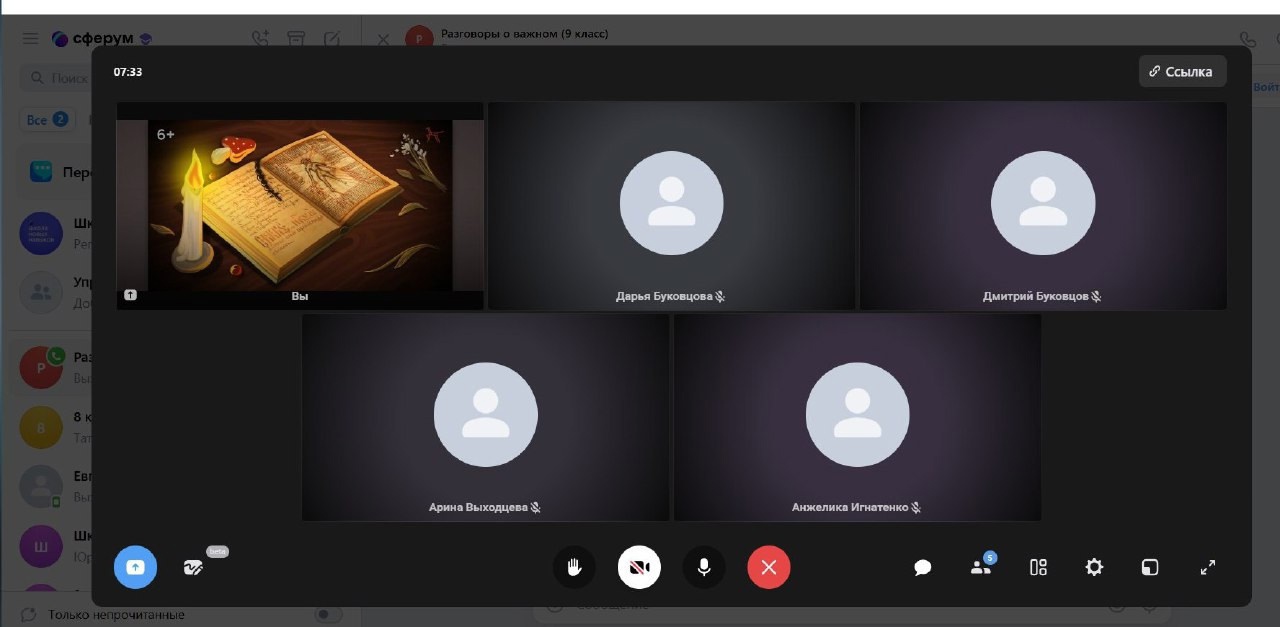This screenshot has height=627, width=1280.
Task: Expand the call to full screen
Action: point(1208,567)
